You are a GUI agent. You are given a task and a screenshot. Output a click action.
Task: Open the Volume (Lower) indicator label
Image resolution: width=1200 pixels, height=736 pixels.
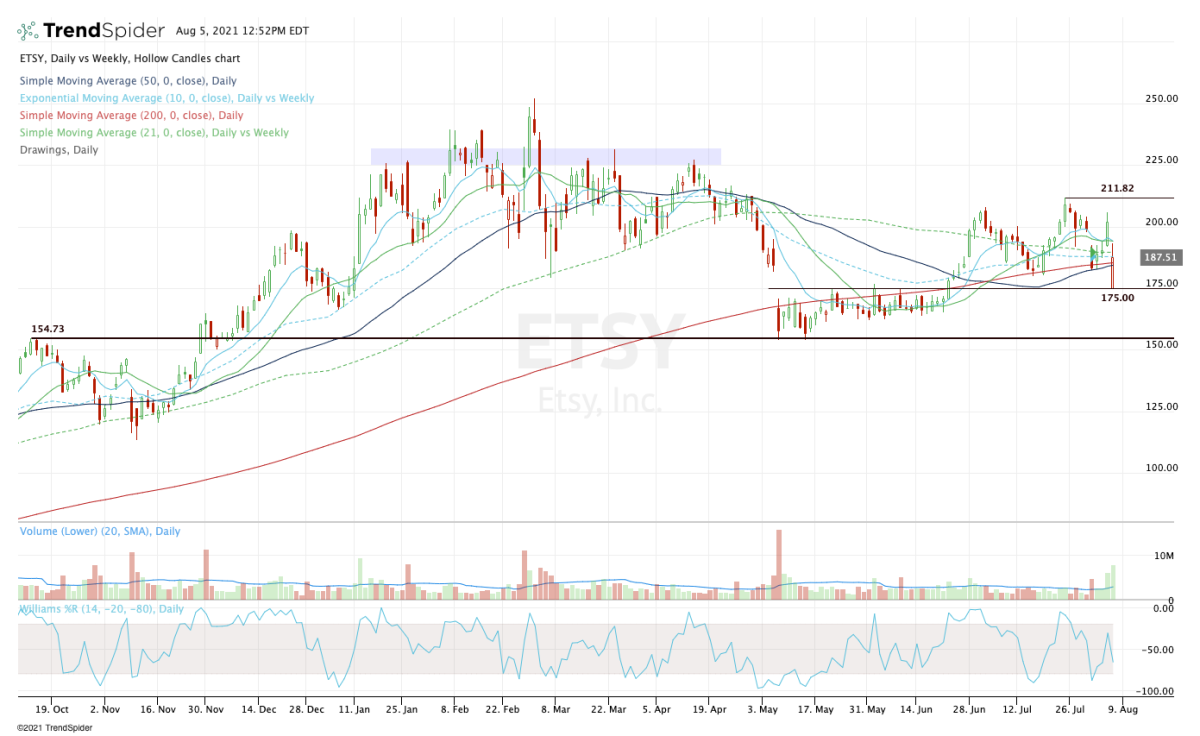100,531
